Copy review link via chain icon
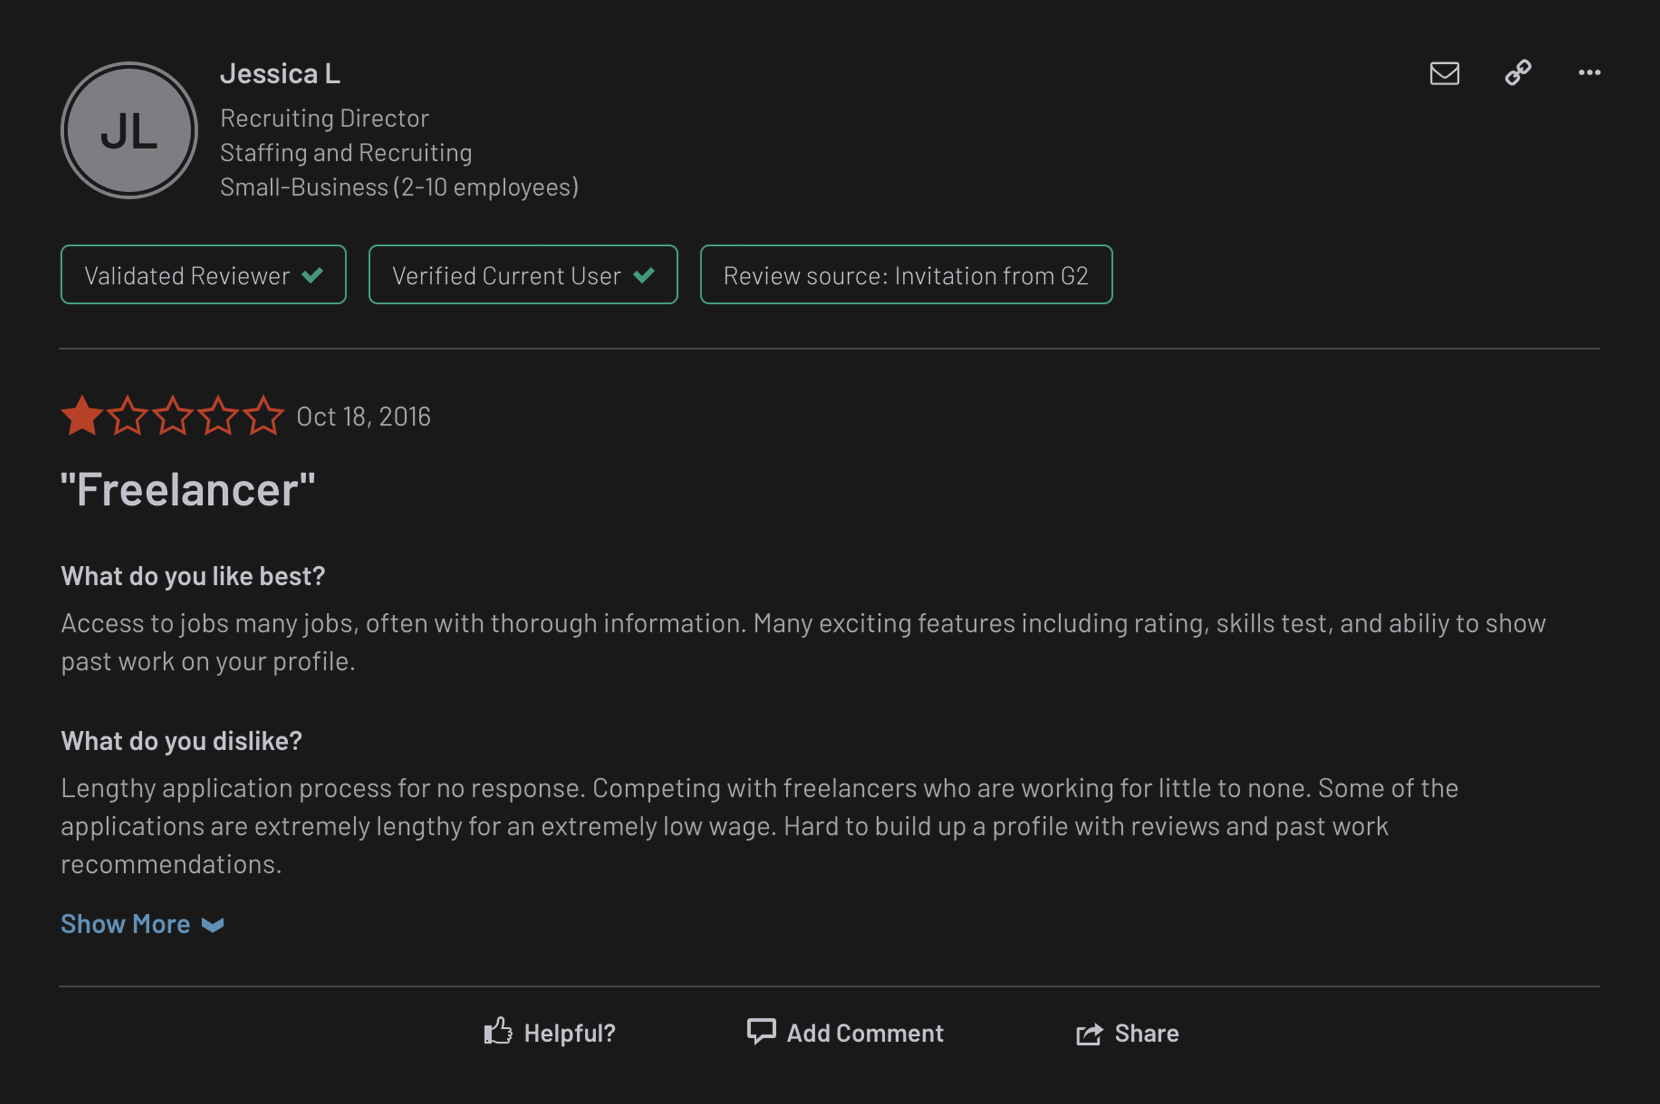 (1518, 73)
